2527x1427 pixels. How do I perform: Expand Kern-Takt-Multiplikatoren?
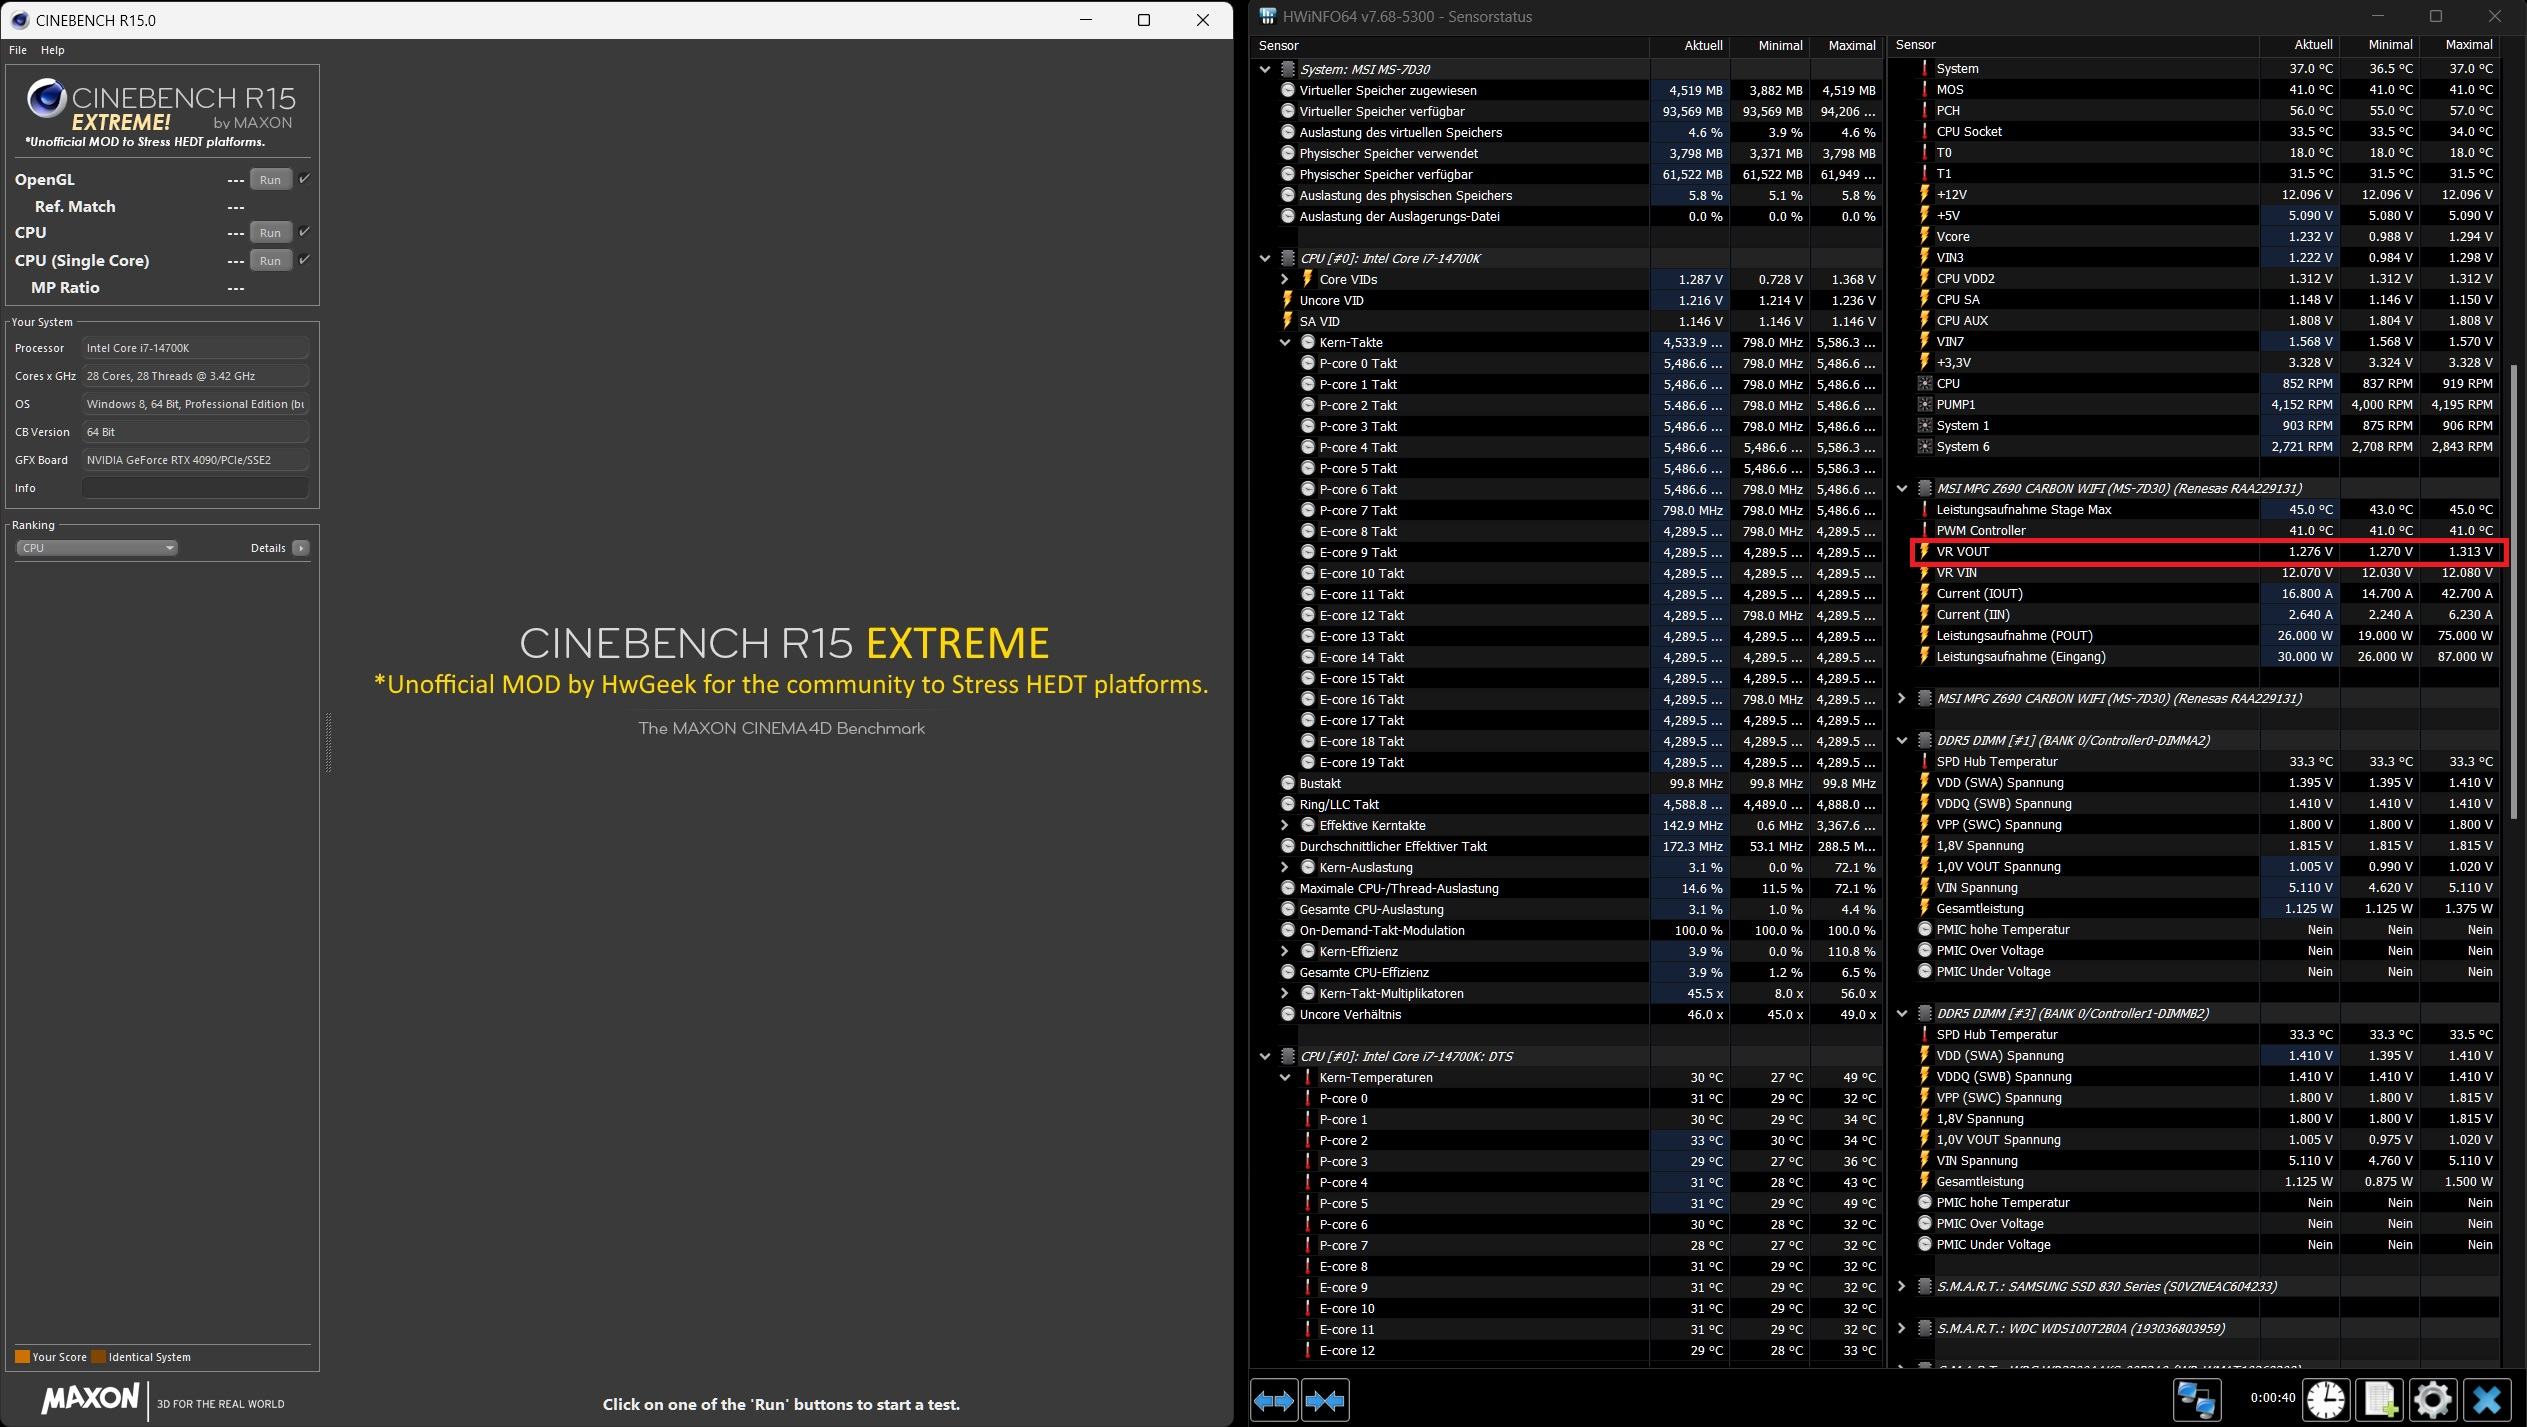[x=1285, y=993]
